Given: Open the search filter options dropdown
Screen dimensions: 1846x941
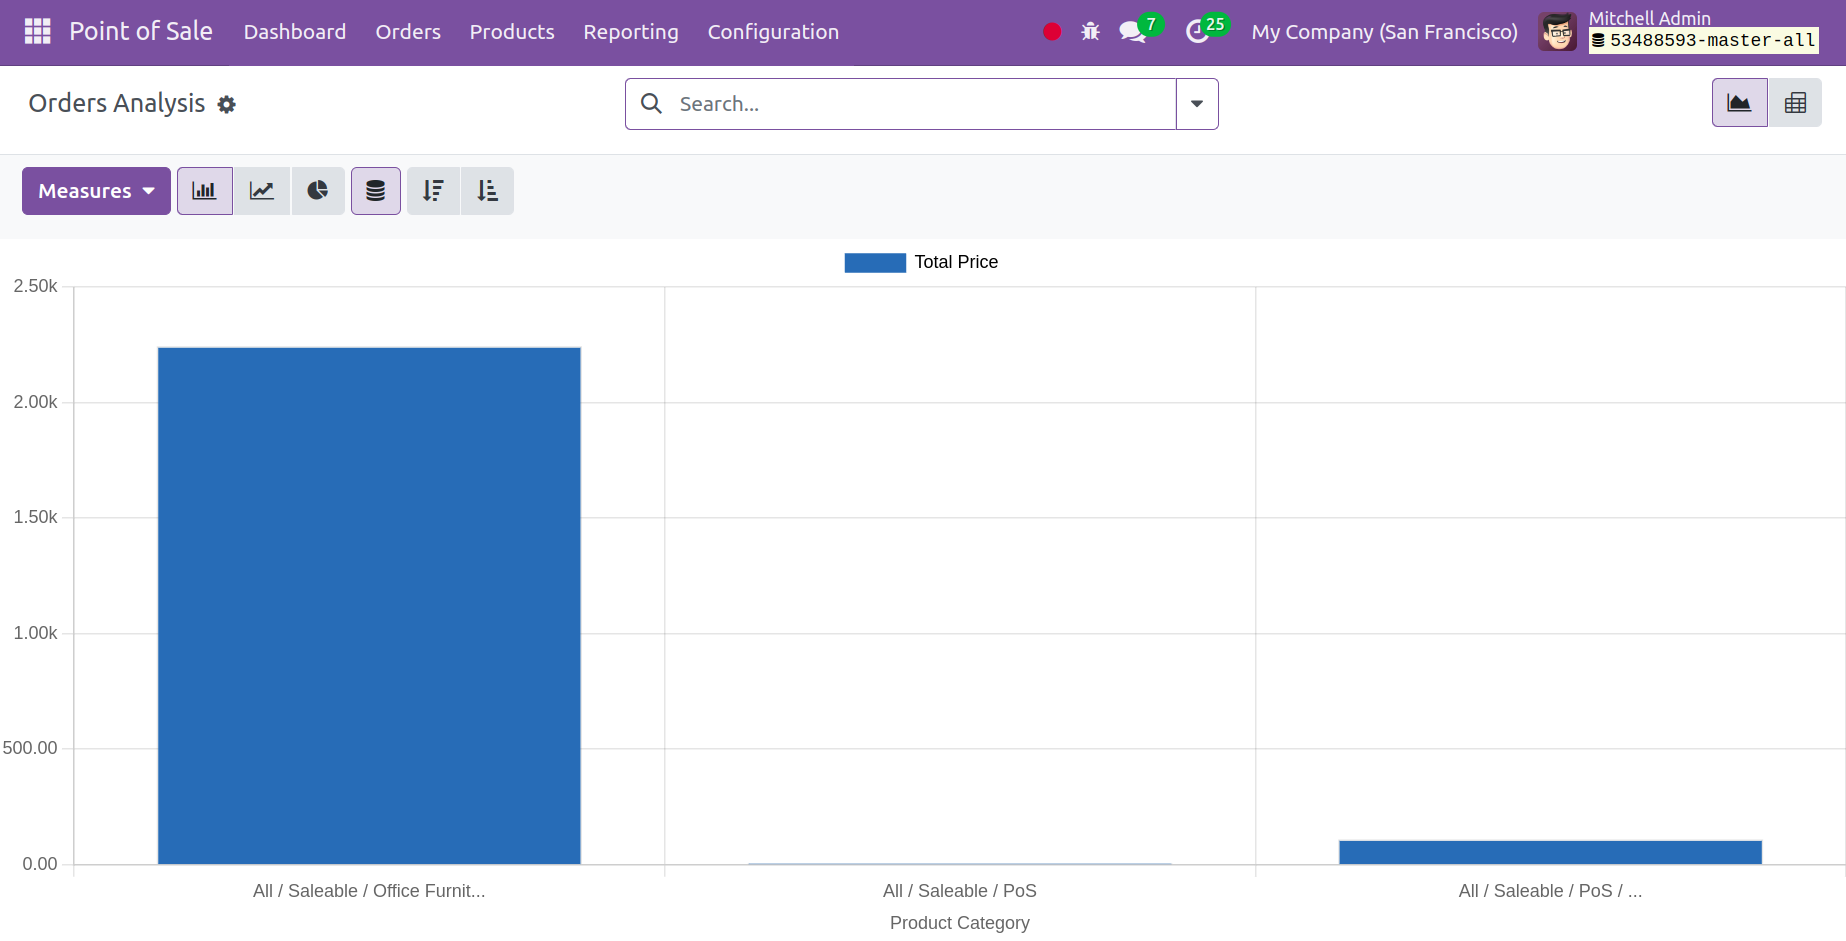Looking at the screenshot, I should click(1197, 104).
